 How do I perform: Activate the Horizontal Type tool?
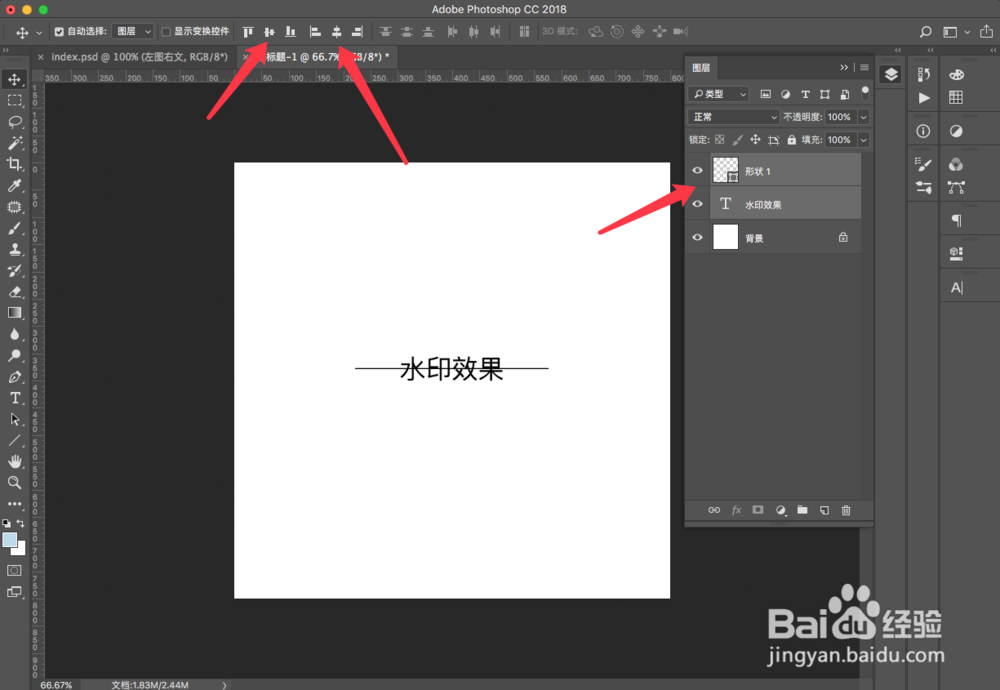pyautogui.click(x=14, y=398)
